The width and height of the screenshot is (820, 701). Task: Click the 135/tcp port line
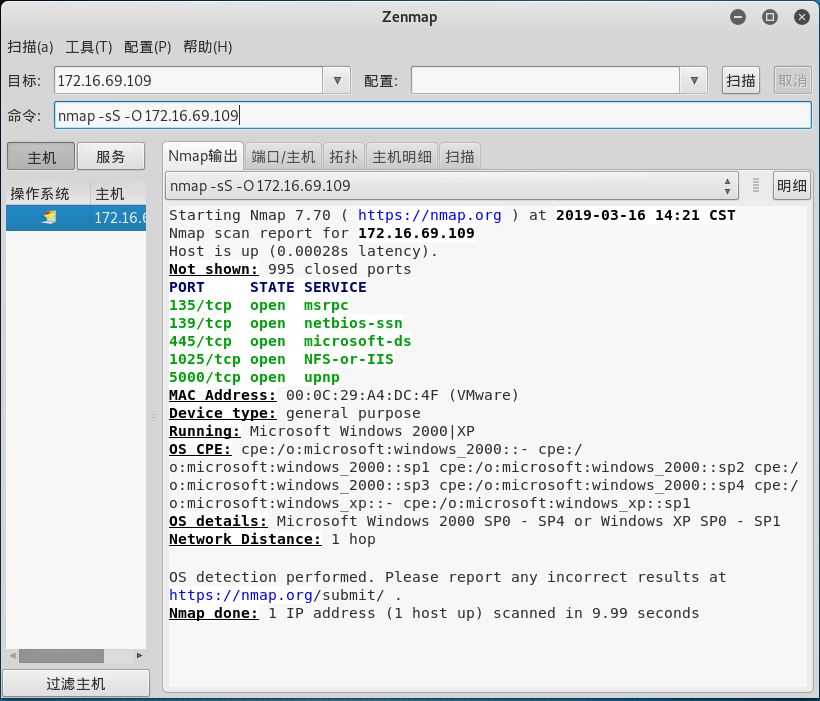258,305
